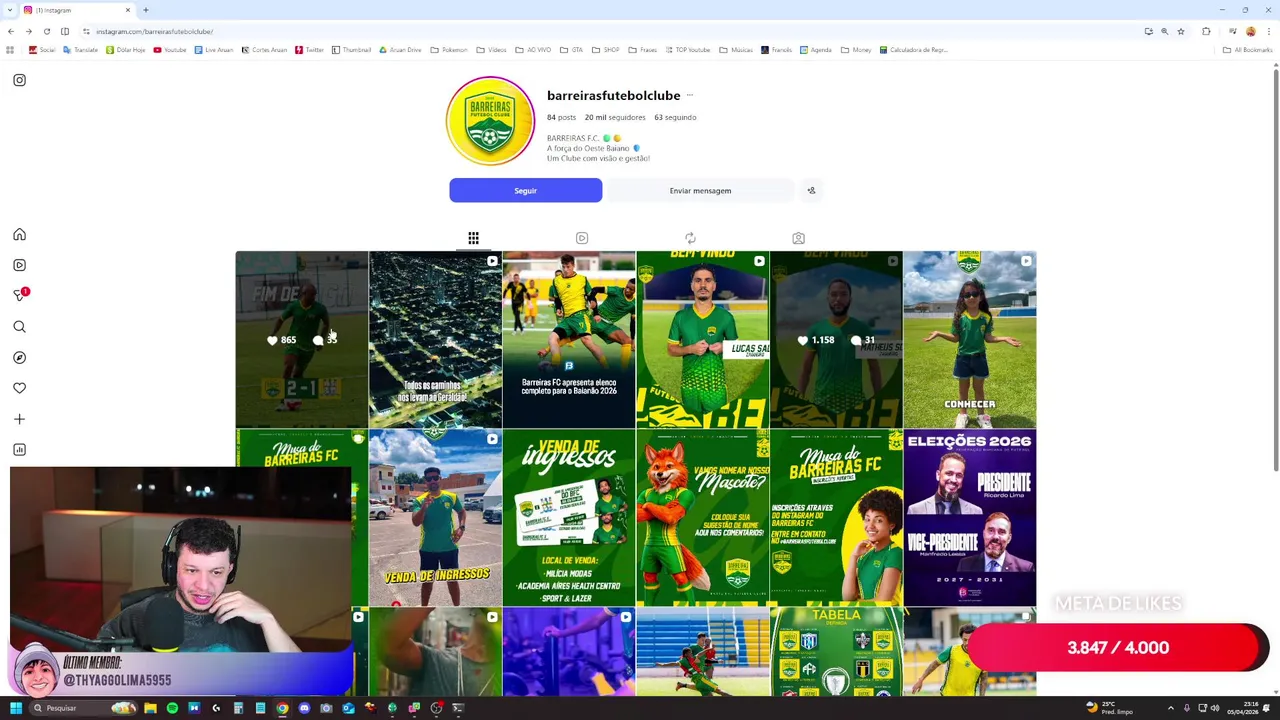This screenshot has width=1280, height=720.
Task: Open a new browser tab
Action: [x=145, y=10]
